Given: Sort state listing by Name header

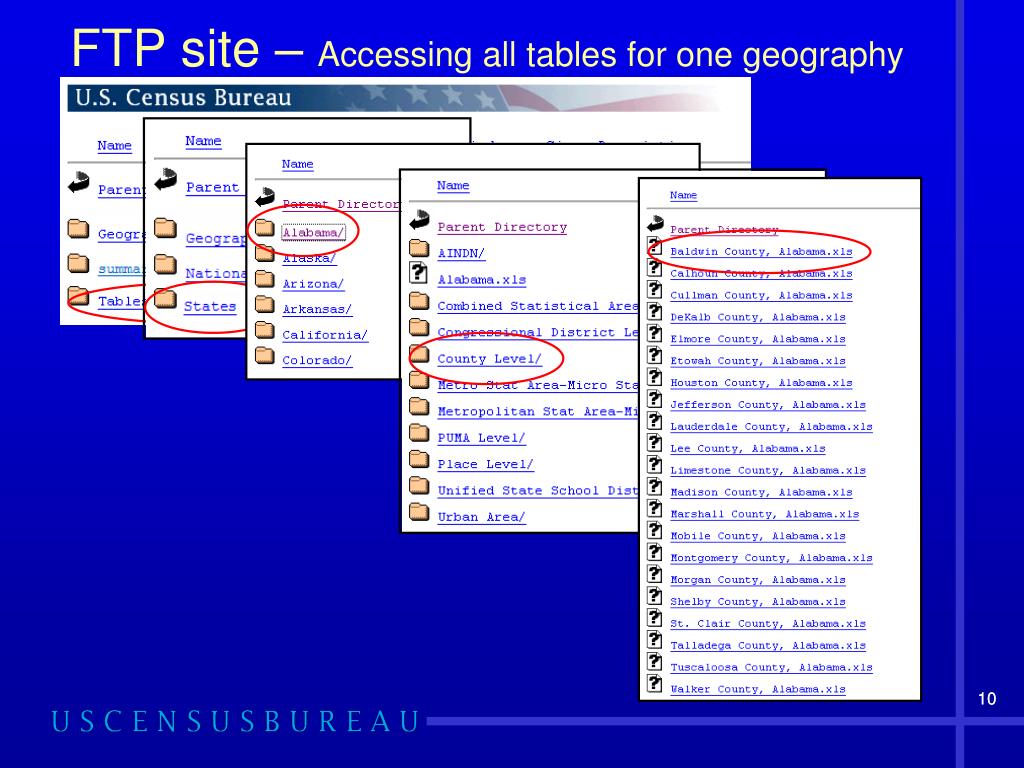Looking at the screenshot, I should pos(297,165).
